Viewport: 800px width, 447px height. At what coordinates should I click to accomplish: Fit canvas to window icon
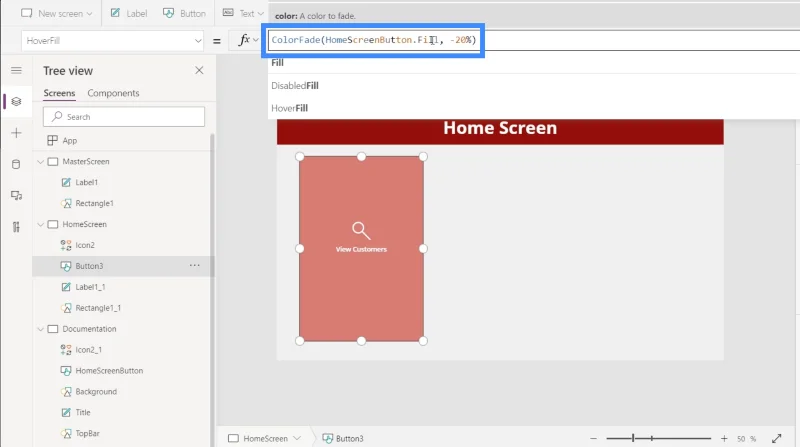click(777, 438)
